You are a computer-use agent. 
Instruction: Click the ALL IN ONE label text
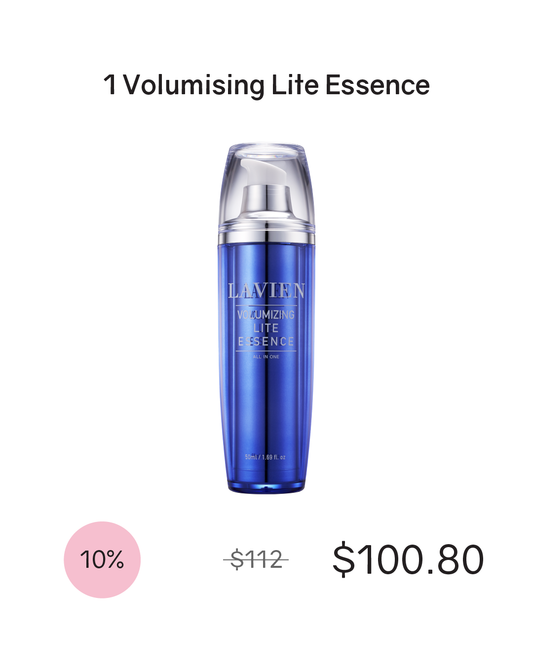coord(266,357)
